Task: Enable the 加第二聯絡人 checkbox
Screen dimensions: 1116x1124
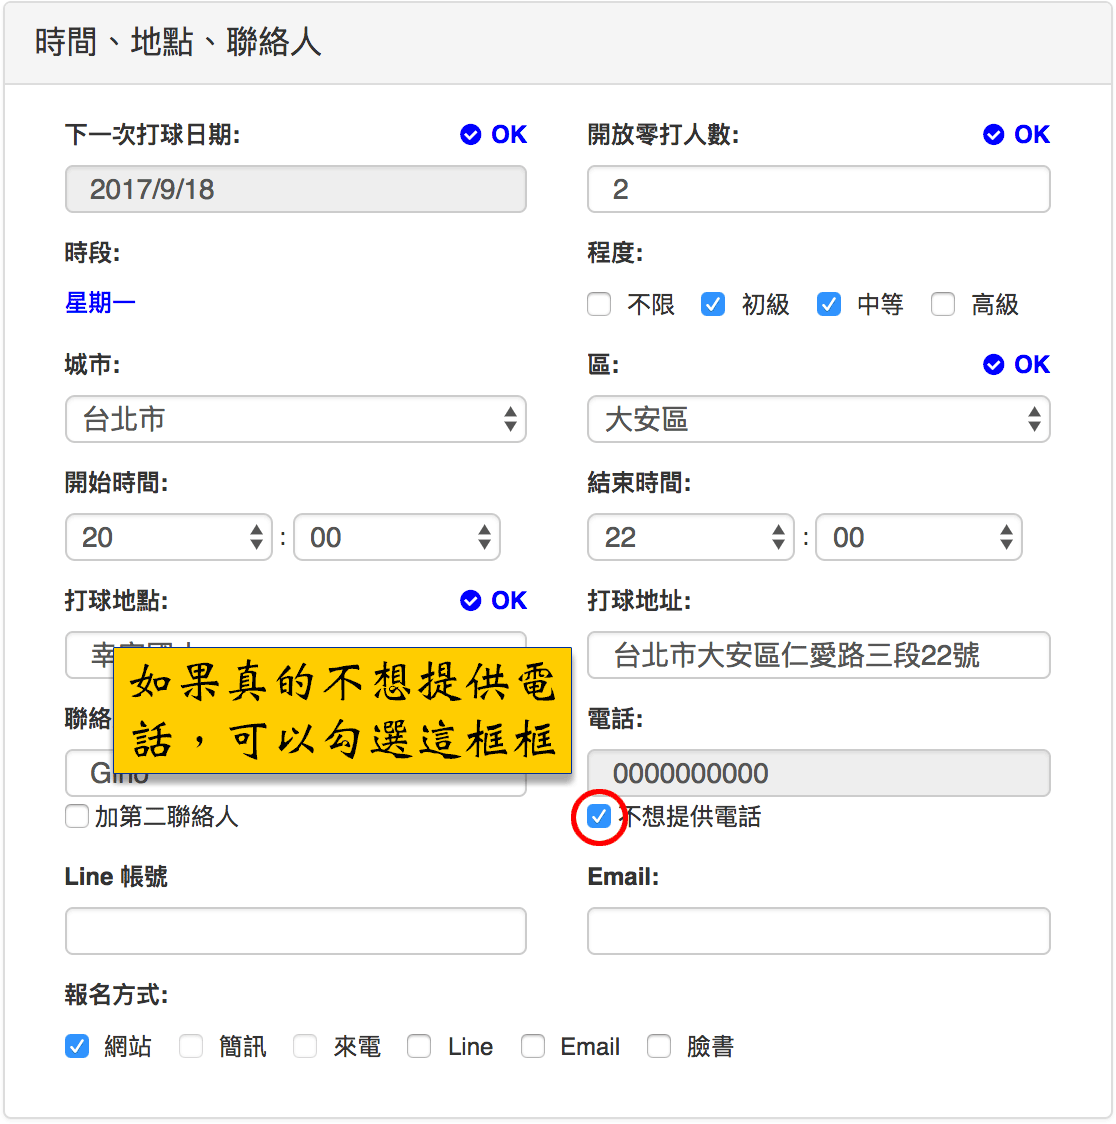Action: click(x=77, y=817)
